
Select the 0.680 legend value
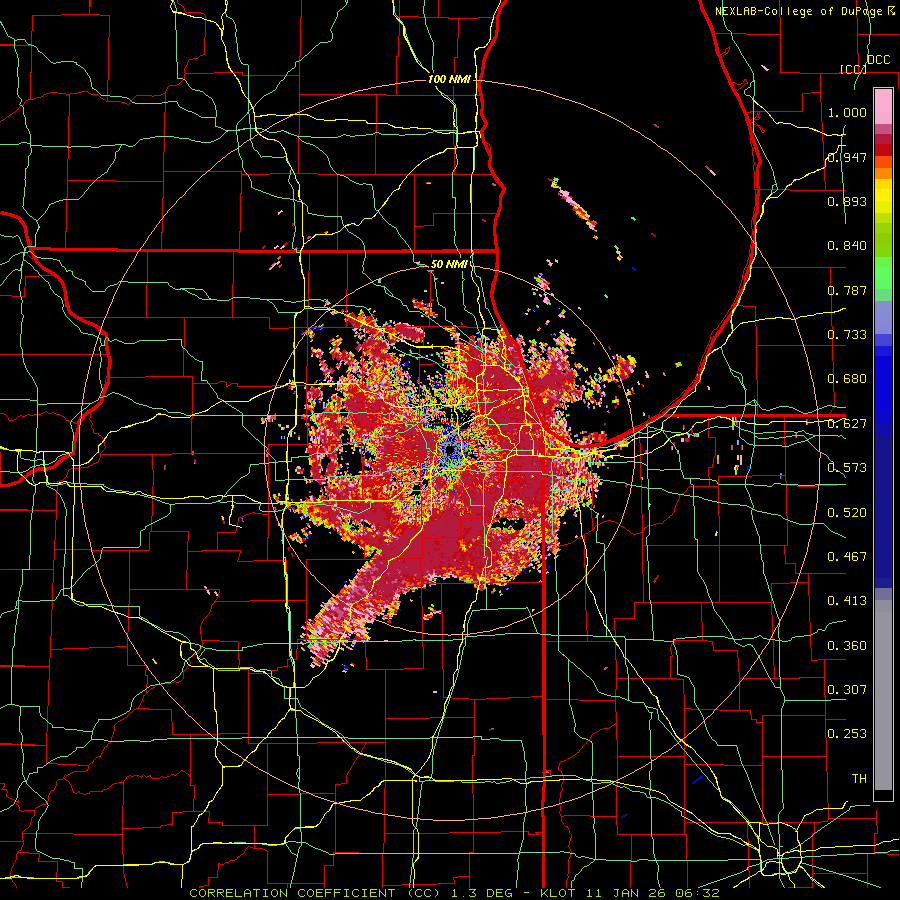click(x=847, y=379)
